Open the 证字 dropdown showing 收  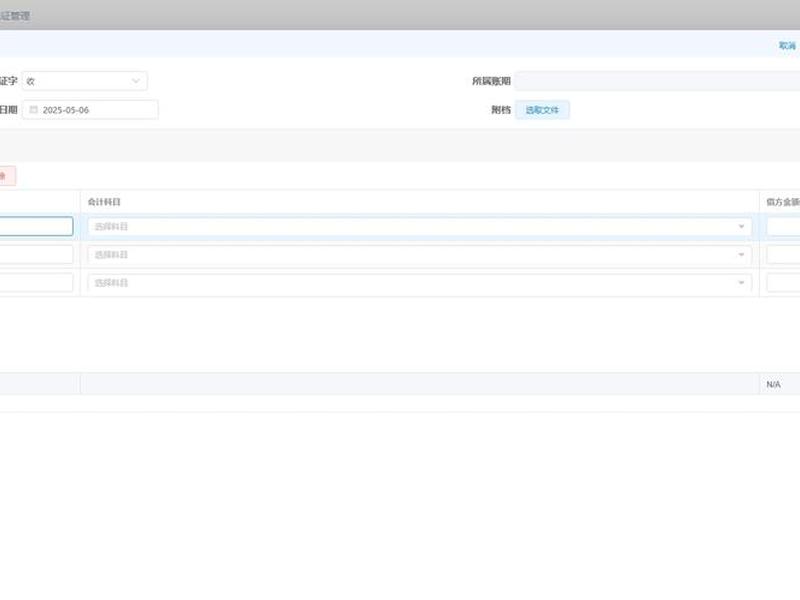tap(85, 81)
